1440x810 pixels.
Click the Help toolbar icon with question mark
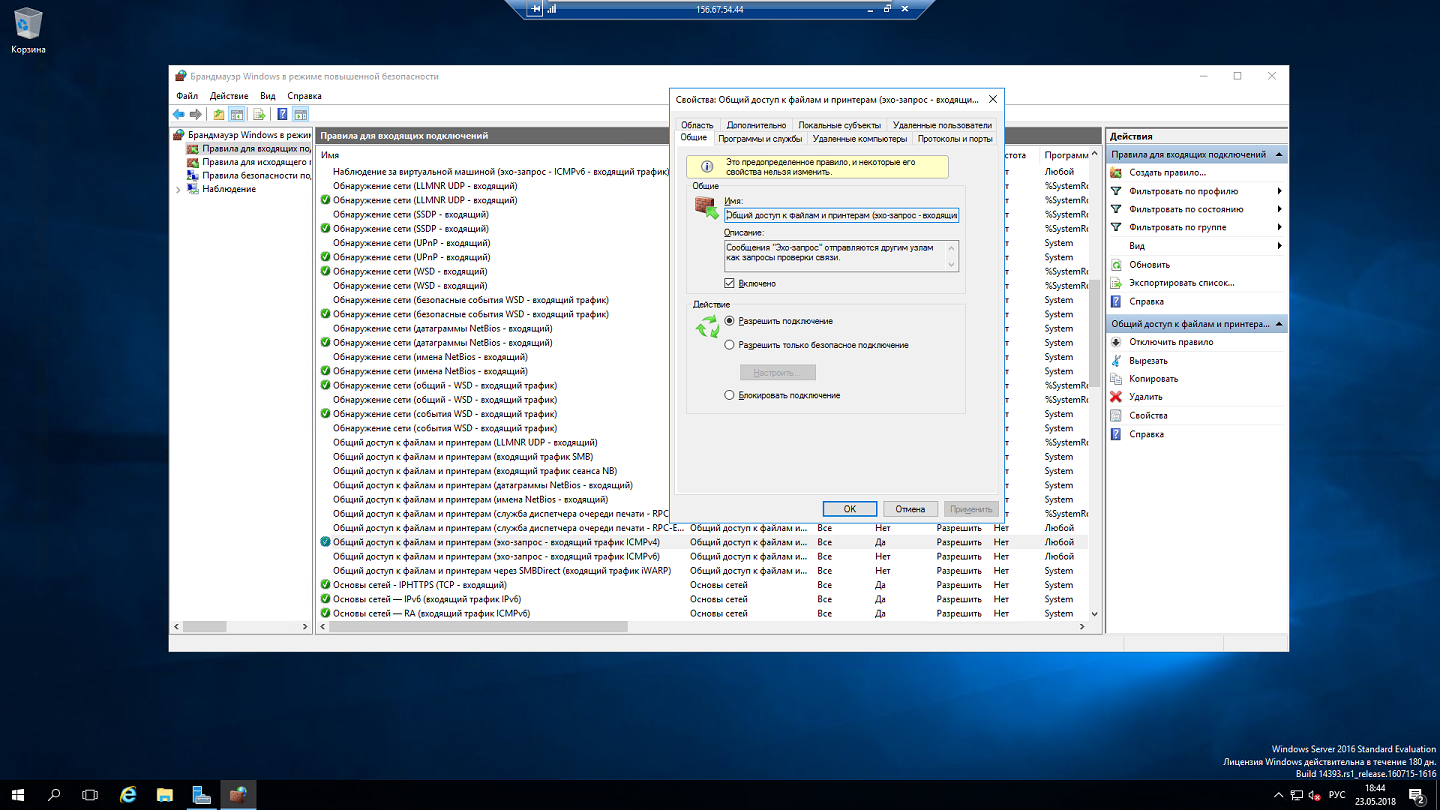coord(283,115)
